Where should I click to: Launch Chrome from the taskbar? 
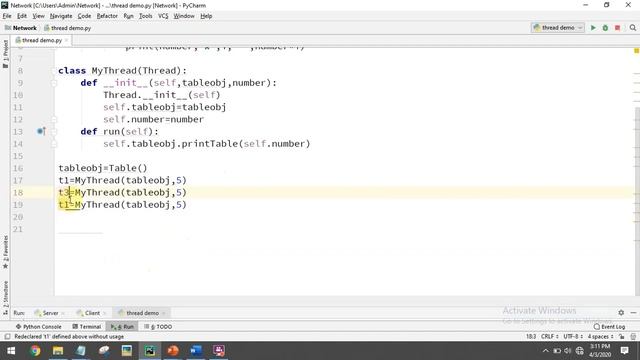35,351
